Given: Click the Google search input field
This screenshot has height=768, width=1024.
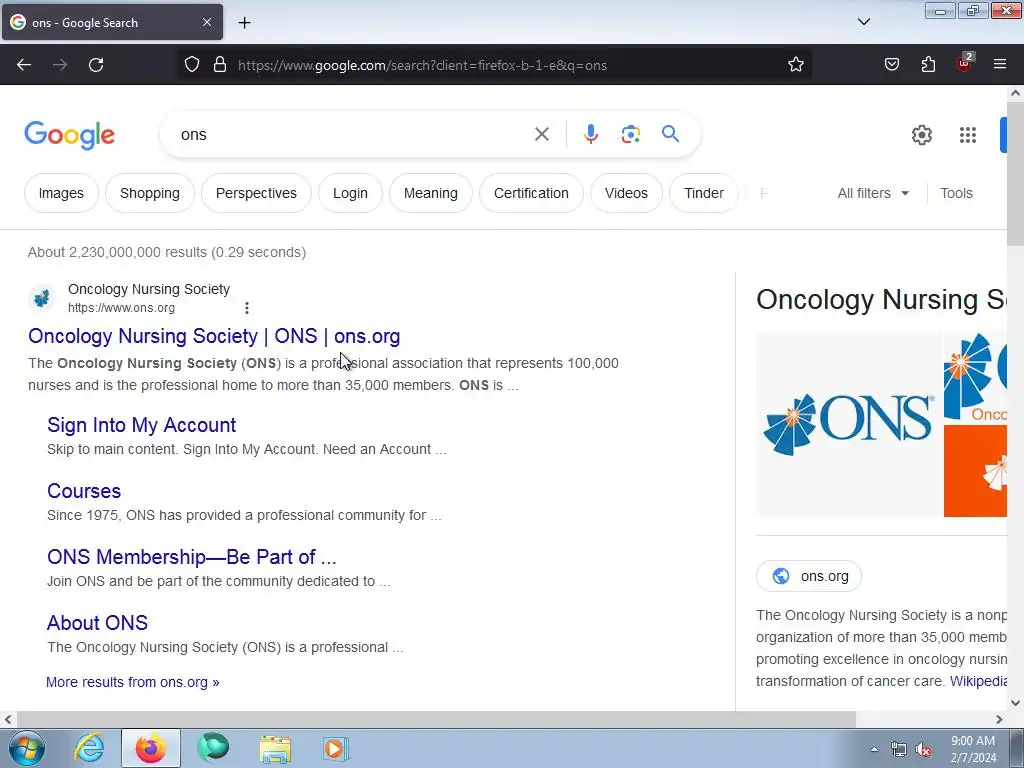Looking at the screenshot, I should (353, 135).
